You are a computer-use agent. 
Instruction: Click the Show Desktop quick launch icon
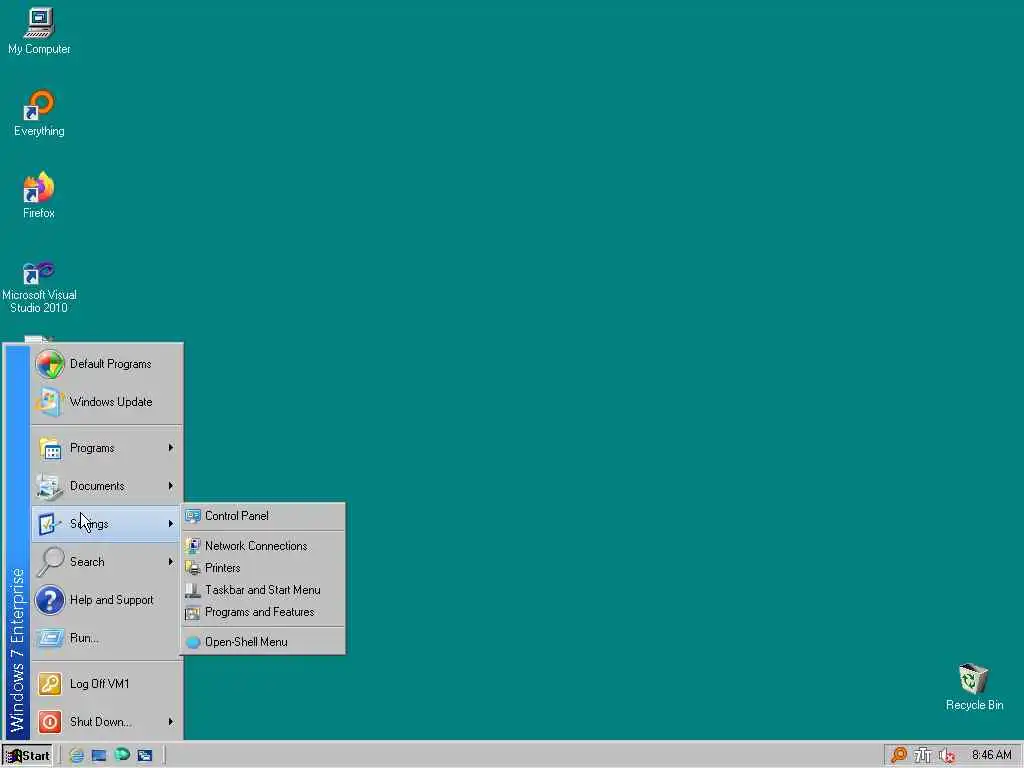click(x=99, y=756)
